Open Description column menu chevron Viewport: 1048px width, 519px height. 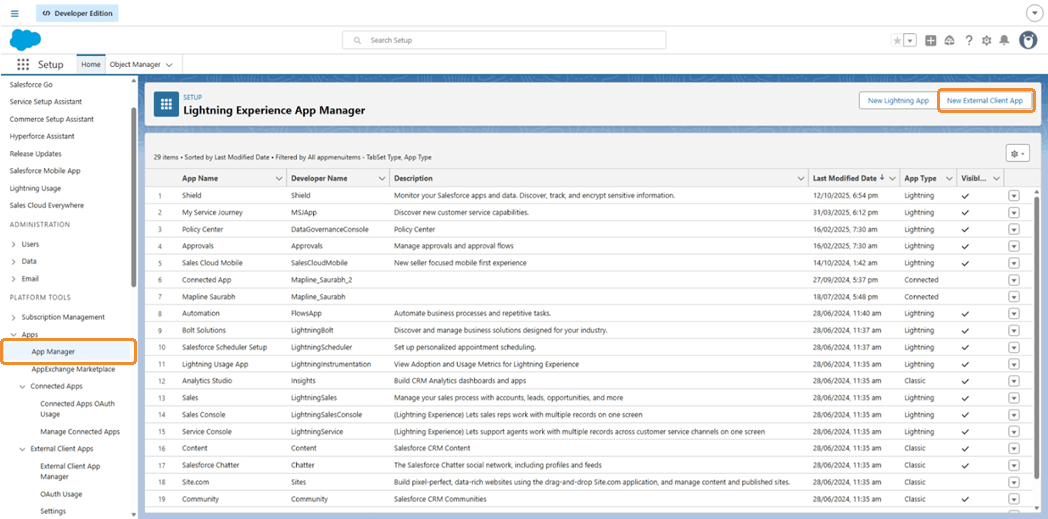click(x=801, y=178)
